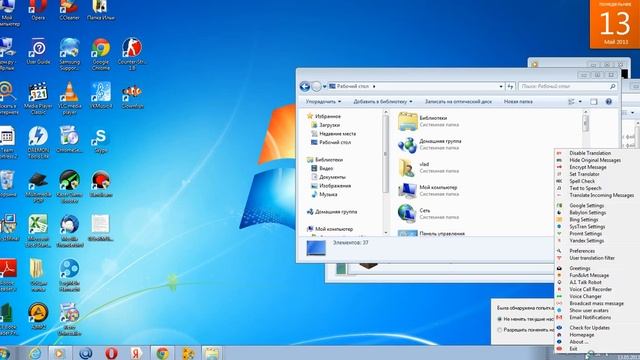Open the Opera shortcut on the desktop
Image resolution: width=640 pixels, height=360 pixels.
[x=38, y=10]
